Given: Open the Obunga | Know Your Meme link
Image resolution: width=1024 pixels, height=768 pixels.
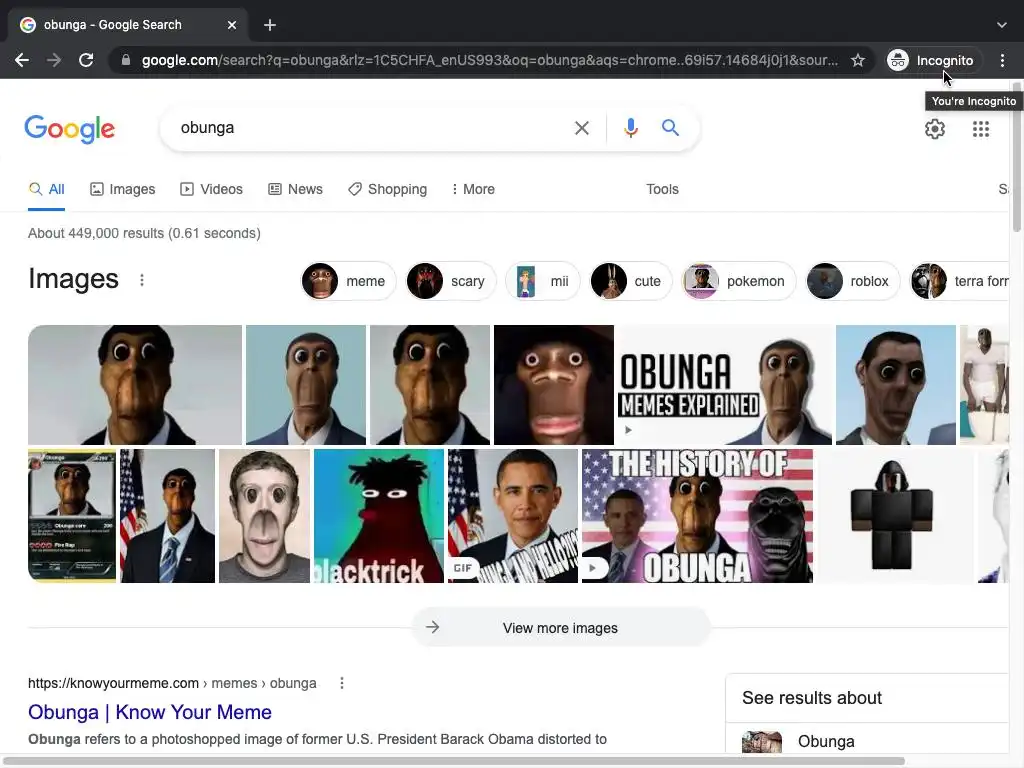Looking at the screenshot, I should (x=150, y=712).
